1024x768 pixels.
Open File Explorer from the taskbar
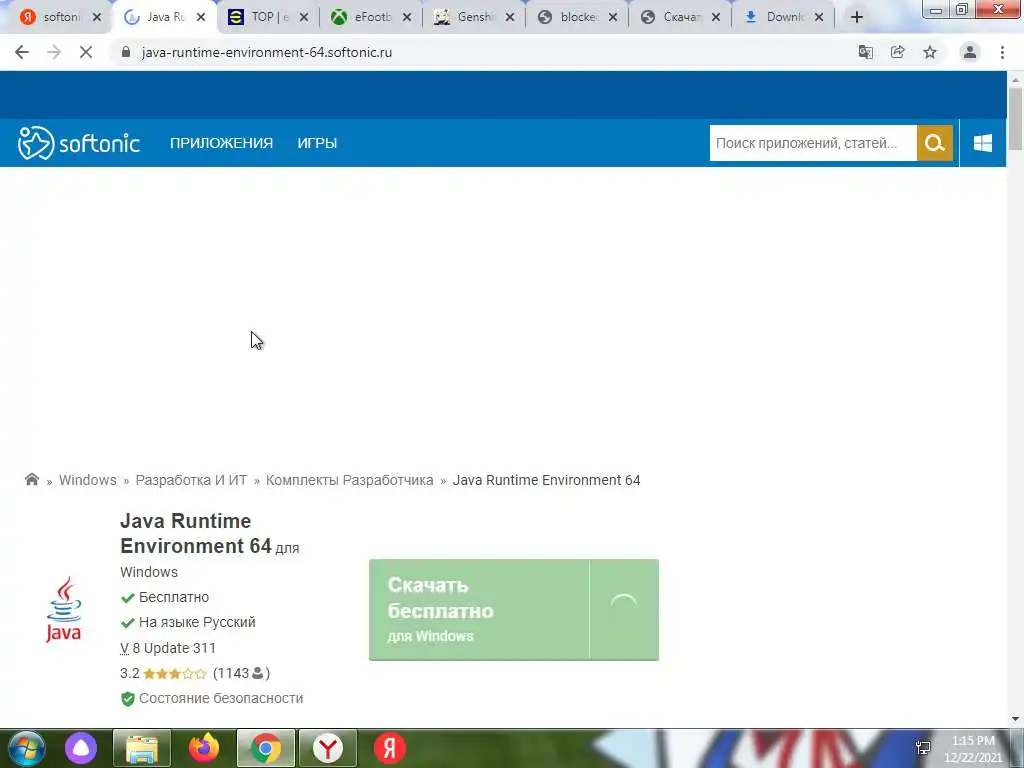pyautogui.click(x=142, y=748)
